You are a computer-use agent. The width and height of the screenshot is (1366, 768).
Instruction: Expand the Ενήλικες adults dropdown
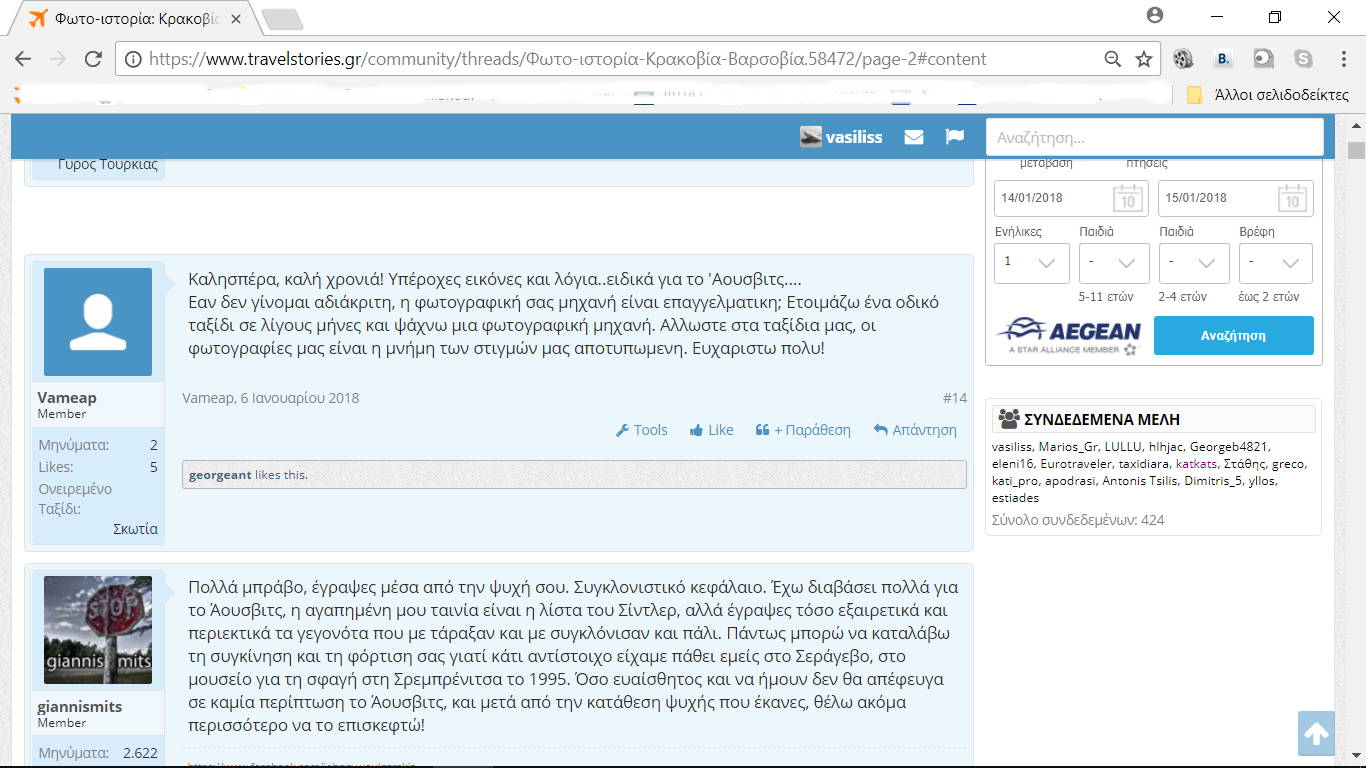(1031, 263)
